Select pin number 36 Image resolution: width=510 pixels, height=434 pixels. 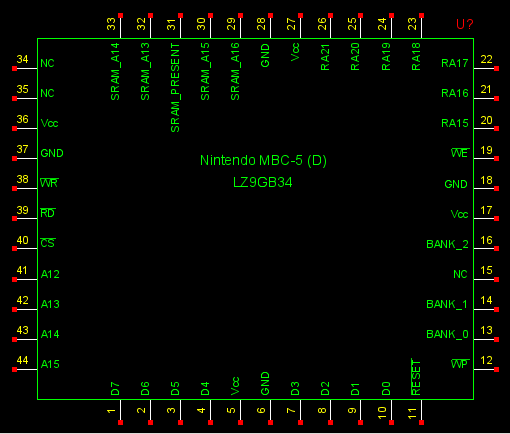coord(22,119)
